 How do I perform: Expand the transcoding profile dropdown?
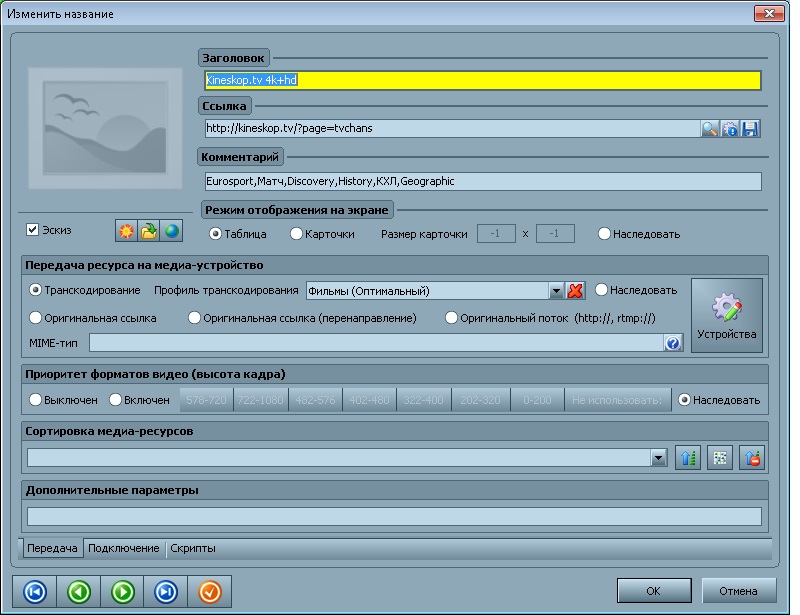(557, 291)
